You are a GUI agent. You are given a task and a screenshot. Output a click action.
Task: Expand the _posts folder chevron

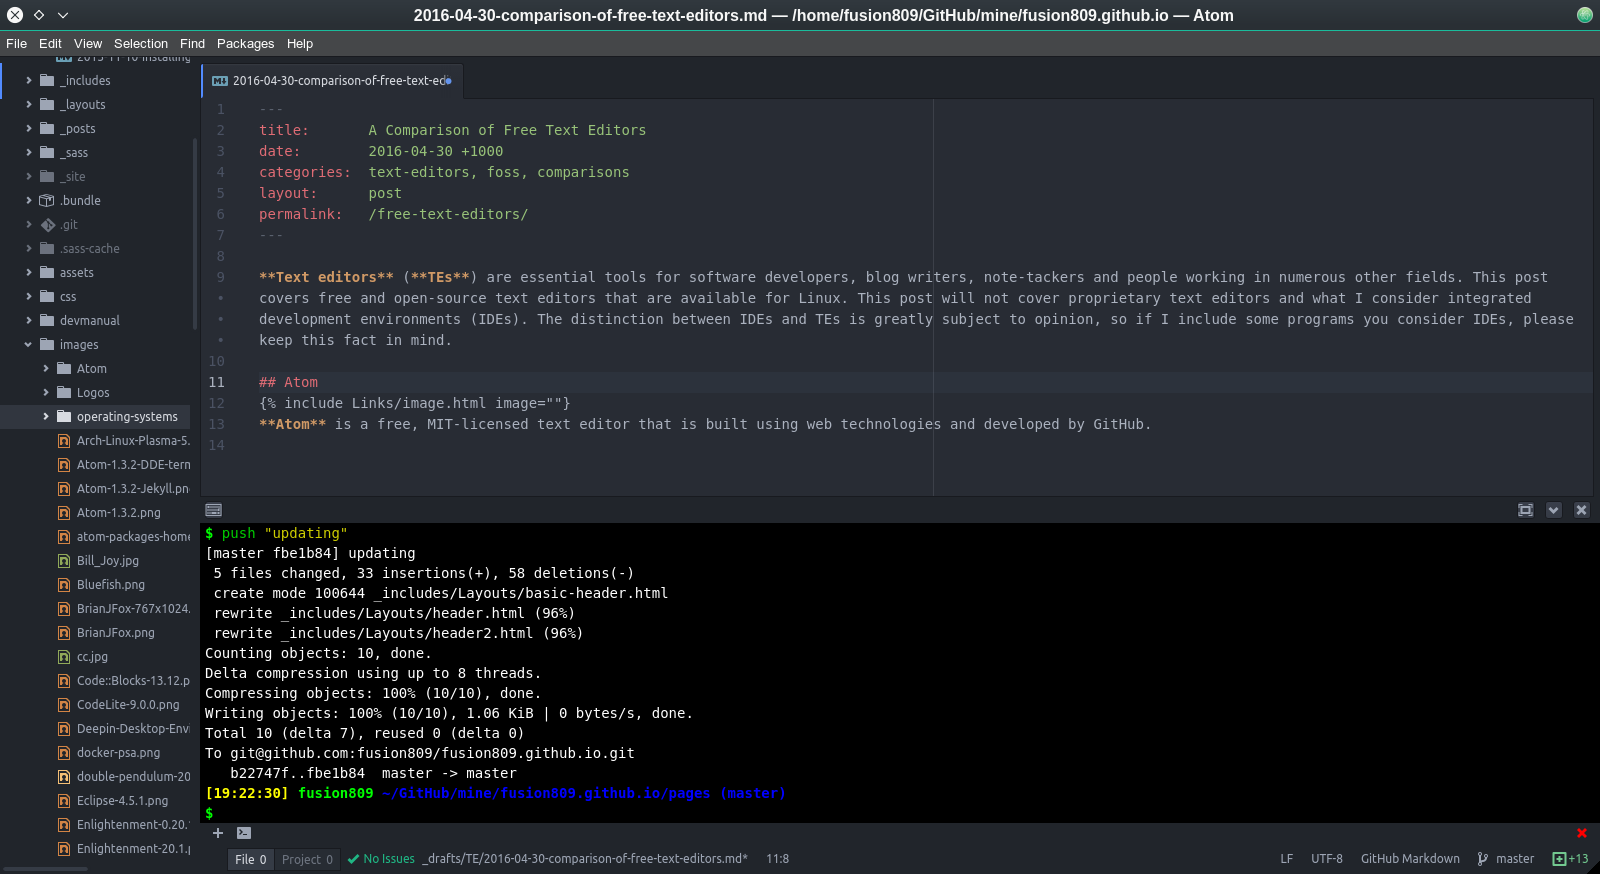[29, 128]
